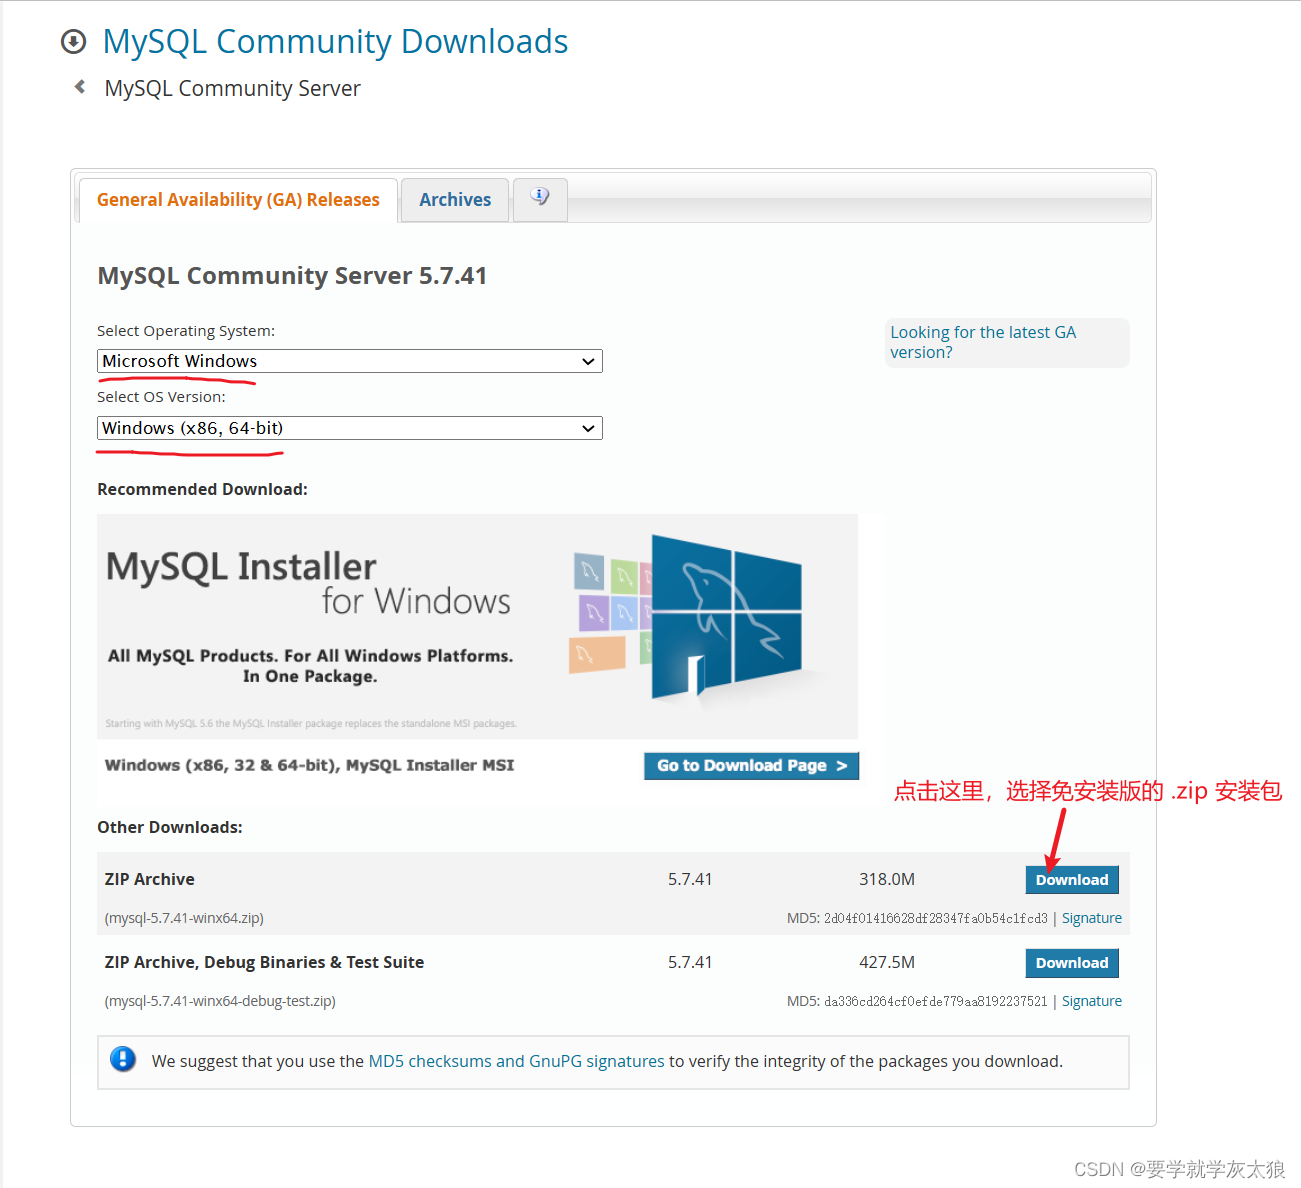The height and width of the screenshot is (1188, 1301).
Task: Click the 5.7.41 version in ZIP Archive row
Action: [x=690, y=879]
